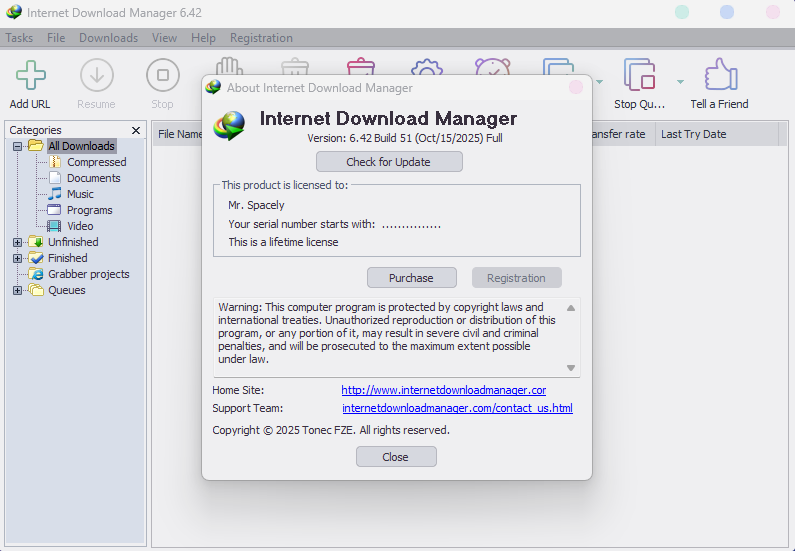Select the Grabber projects label

point(89,274)
